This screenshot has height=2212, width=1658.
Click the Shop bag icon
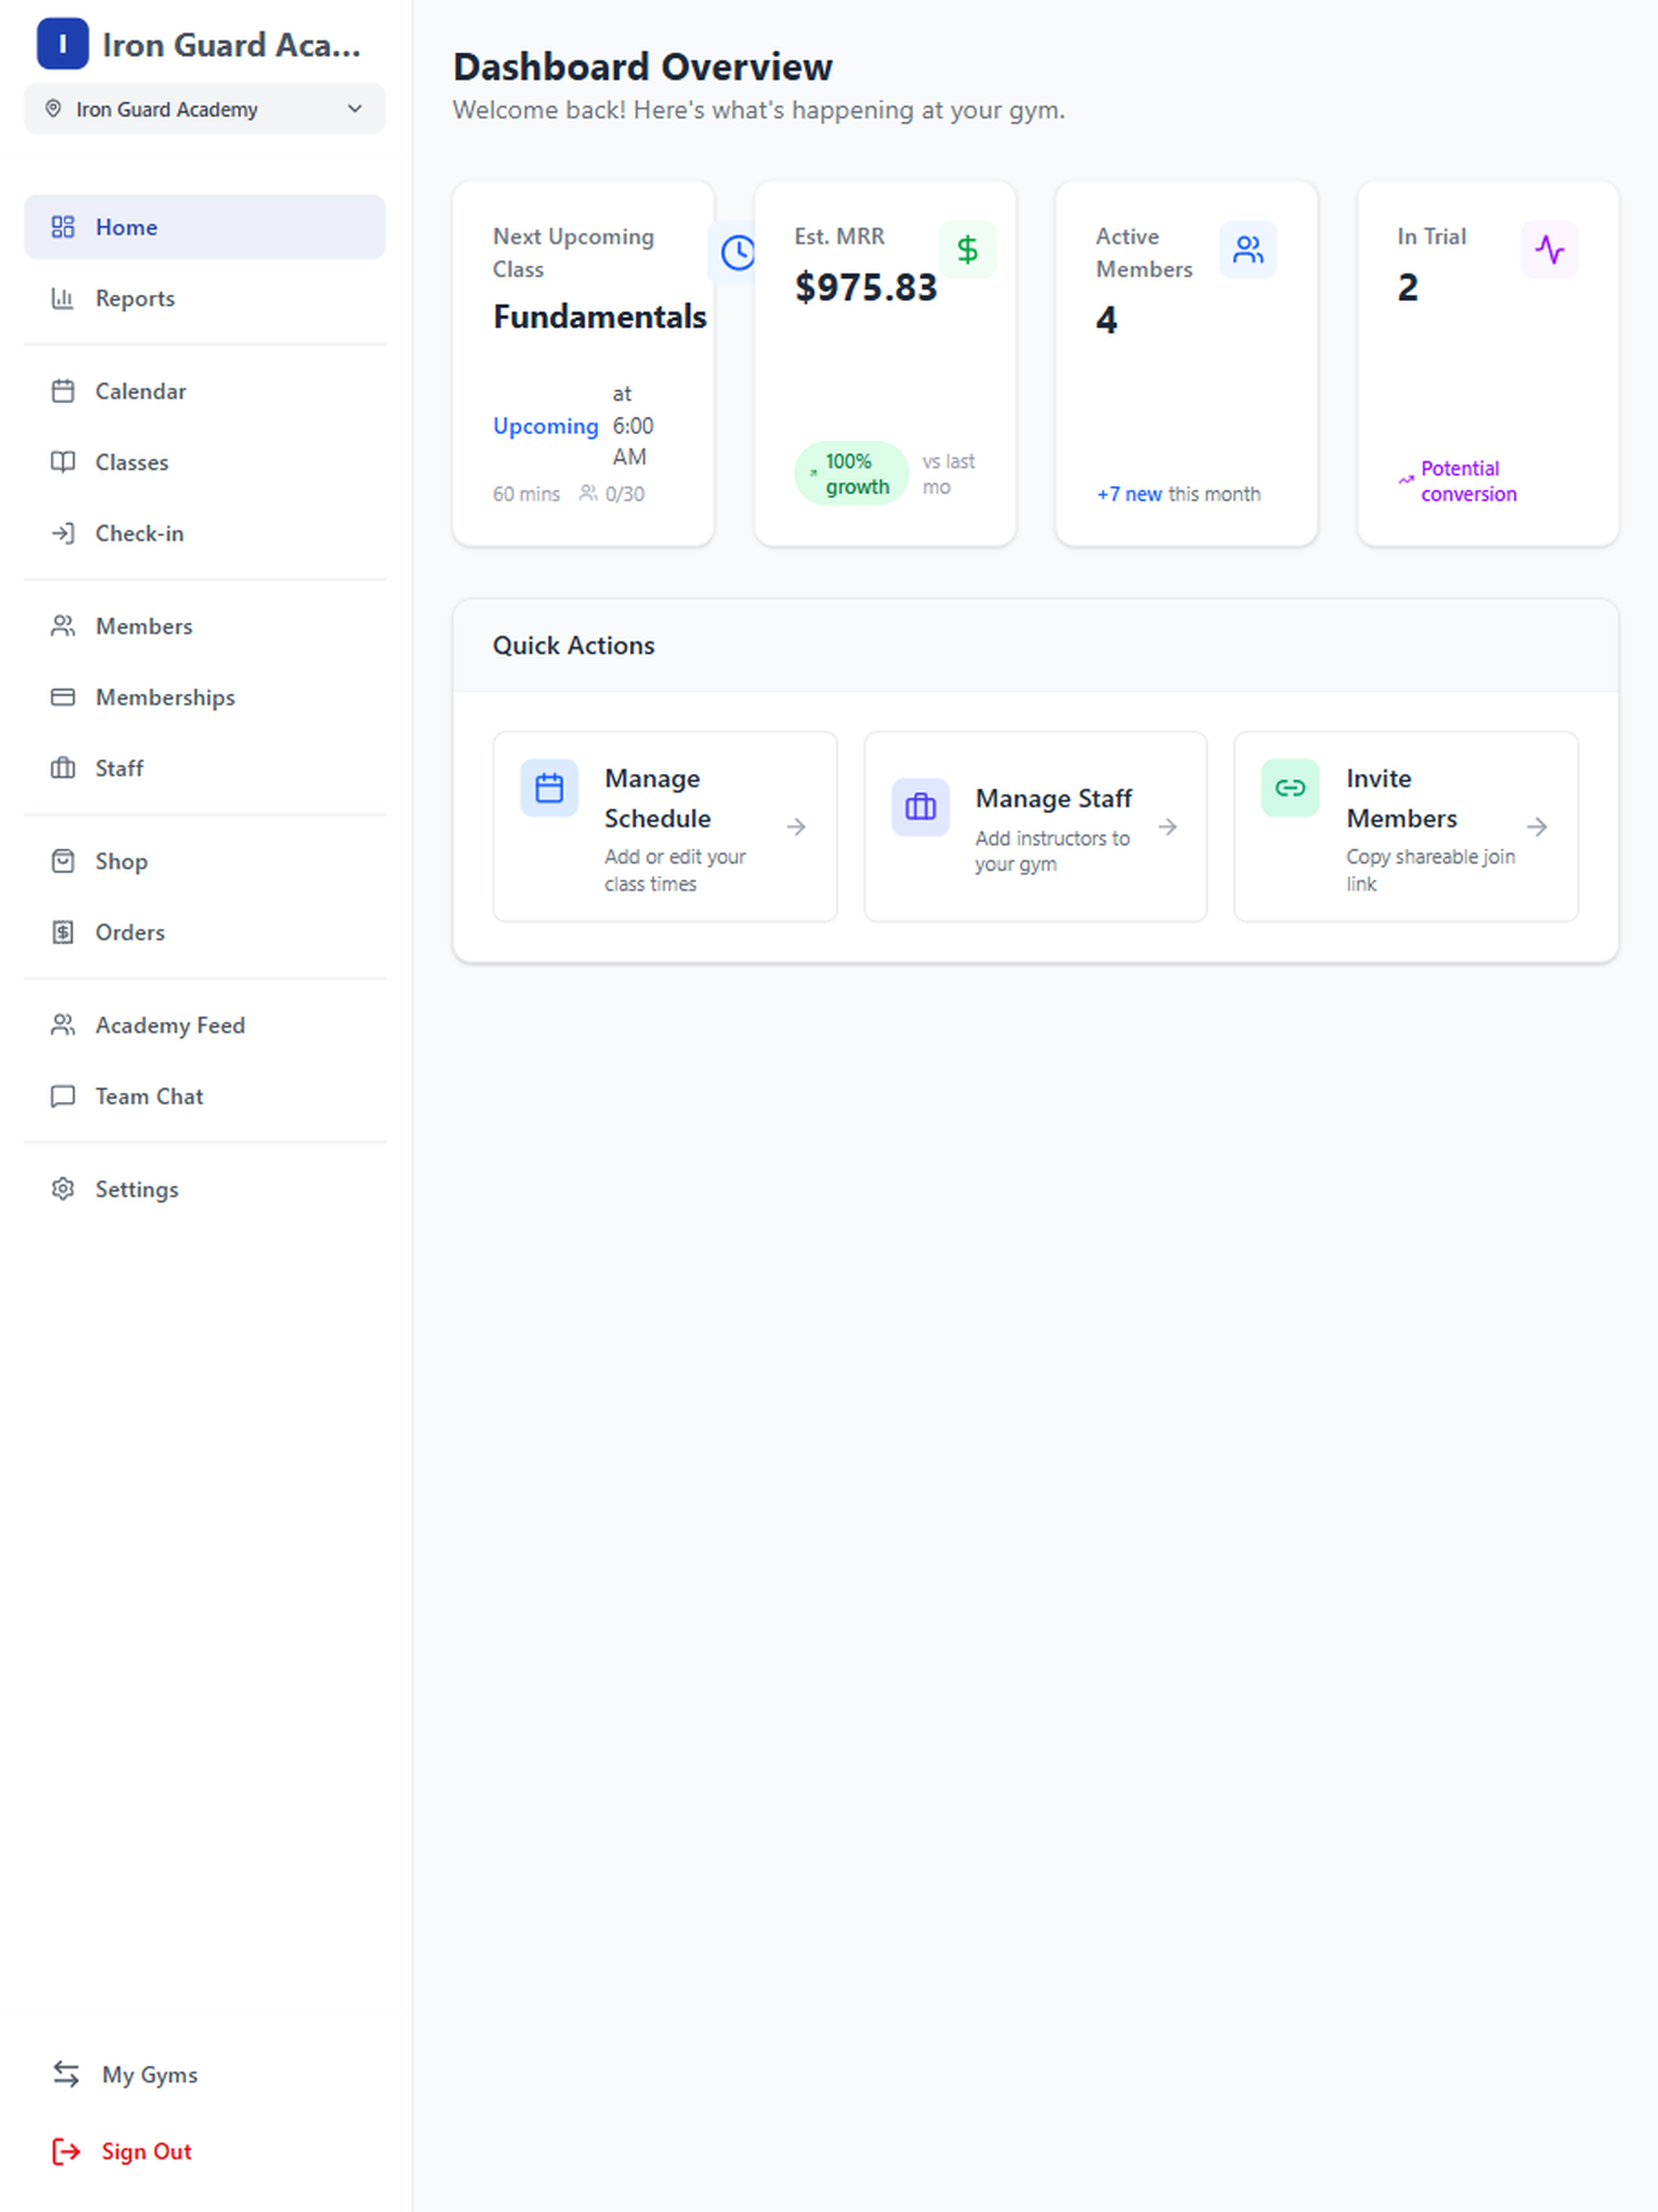63,861
